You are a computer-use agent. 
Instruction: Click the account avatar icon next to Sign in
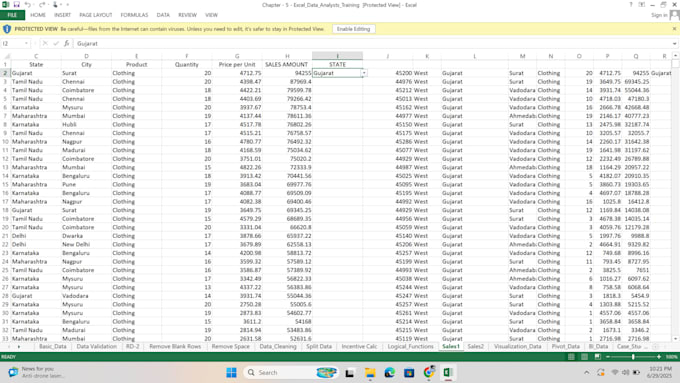coord(674,15)
